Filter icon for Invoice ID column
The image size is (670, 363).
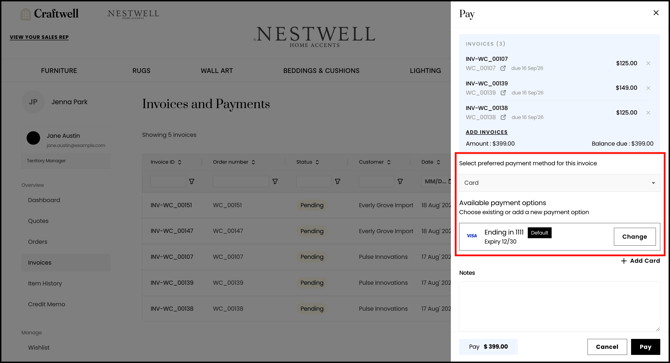point(191,182)
